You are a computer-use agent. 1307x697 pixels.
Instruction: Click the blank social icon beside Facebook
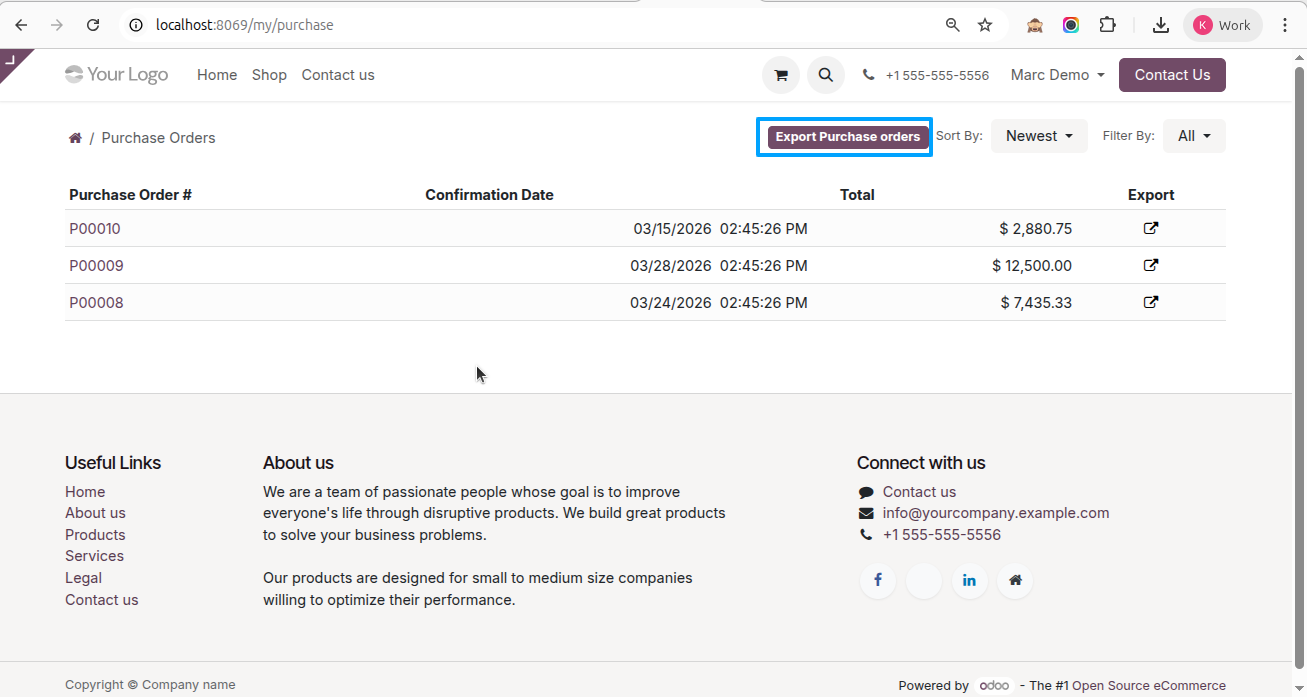tap(924, 580)
